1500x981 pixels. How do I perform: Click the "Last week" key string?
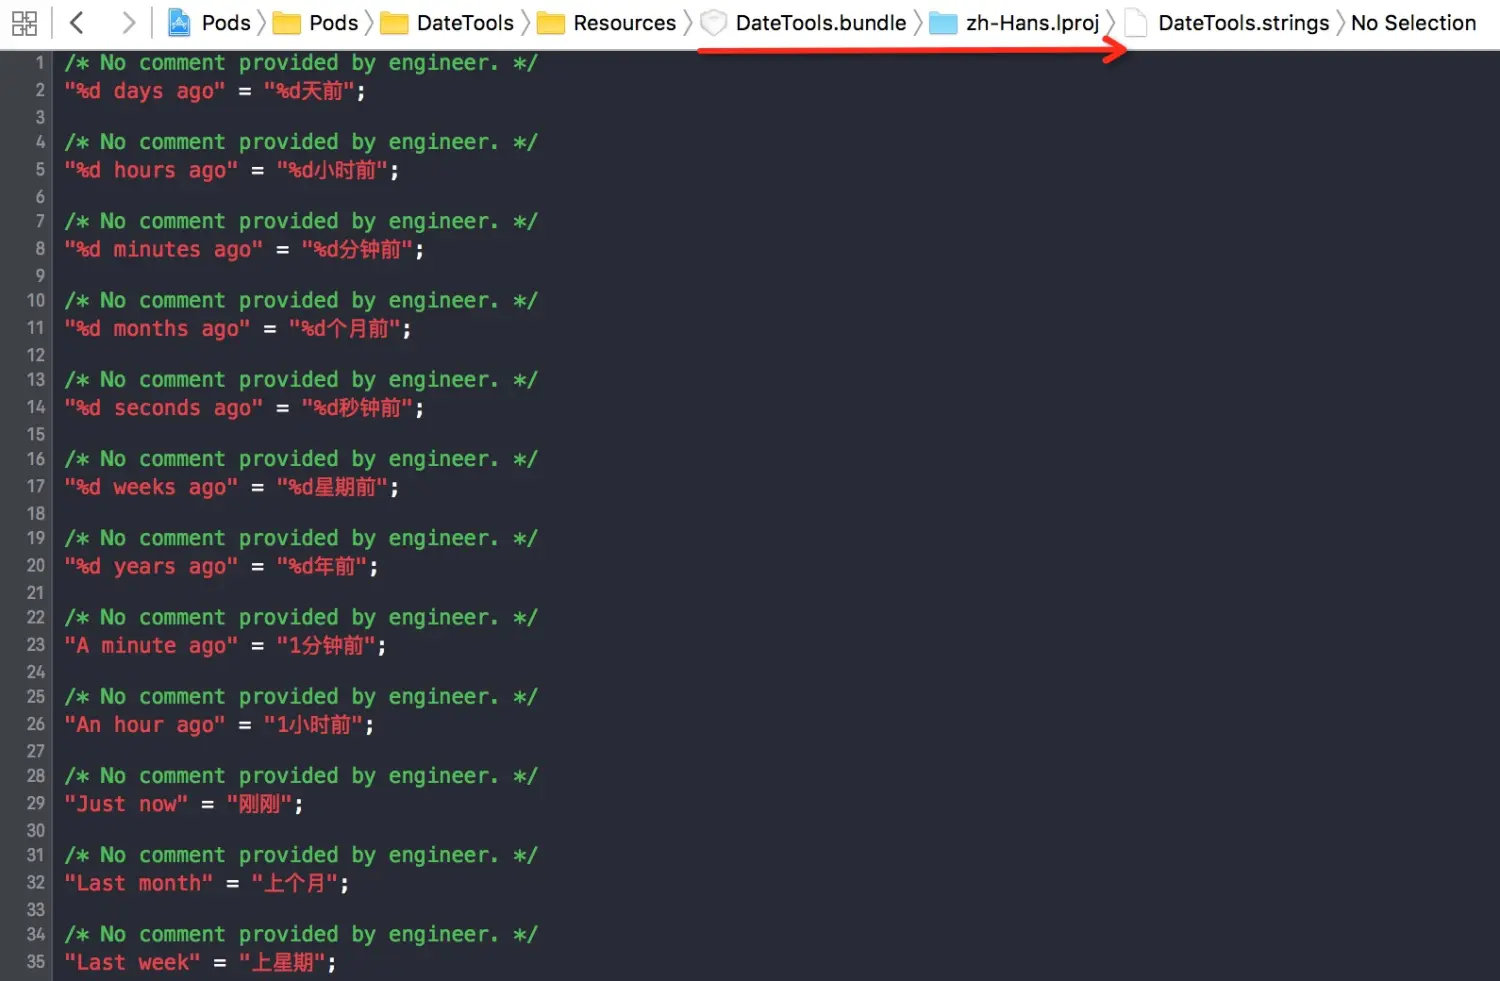click(x=133, y=962)
